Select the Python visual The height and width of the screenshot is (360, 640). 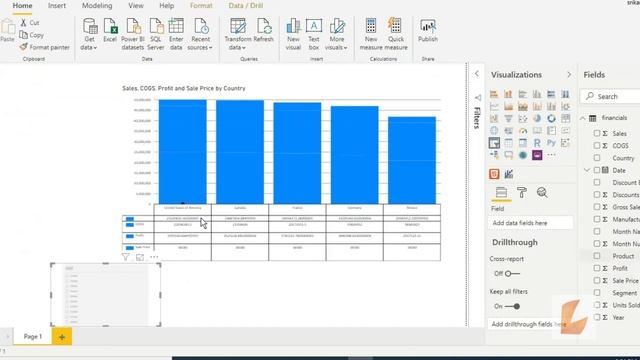pyautogui.click(x=551, y=143)
